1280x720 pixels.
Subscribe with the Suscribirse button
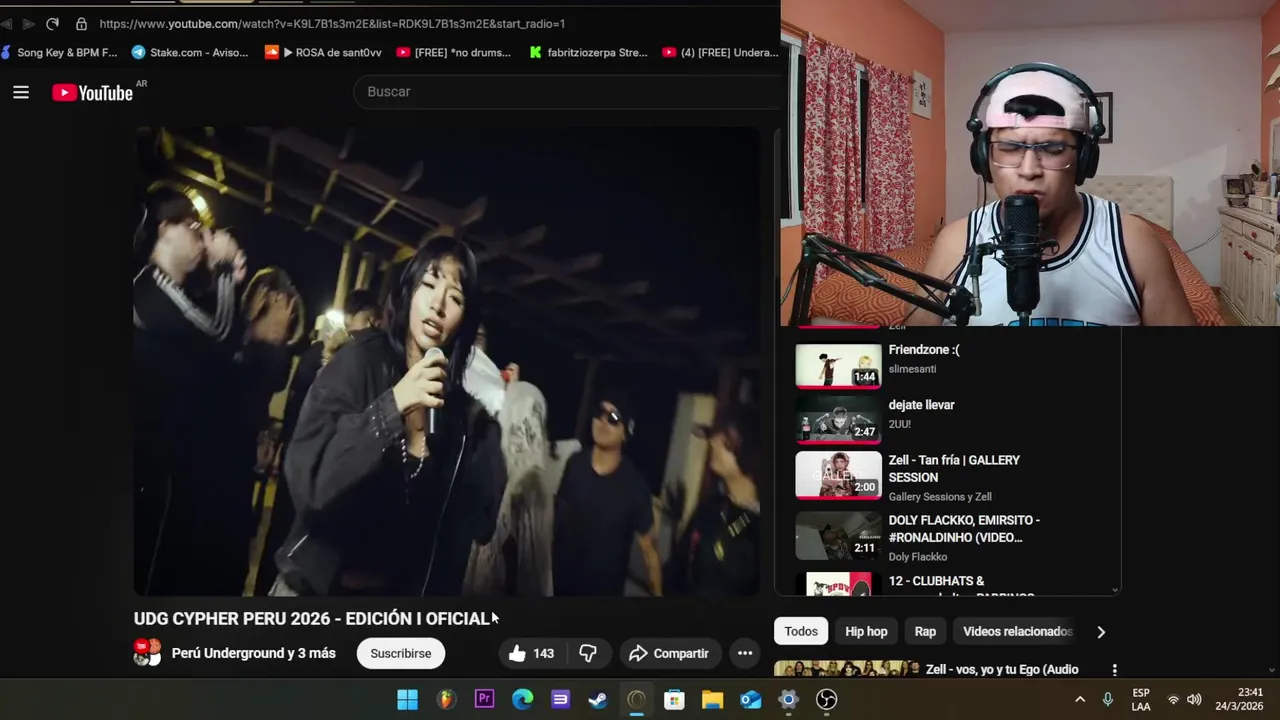[401, 653]
